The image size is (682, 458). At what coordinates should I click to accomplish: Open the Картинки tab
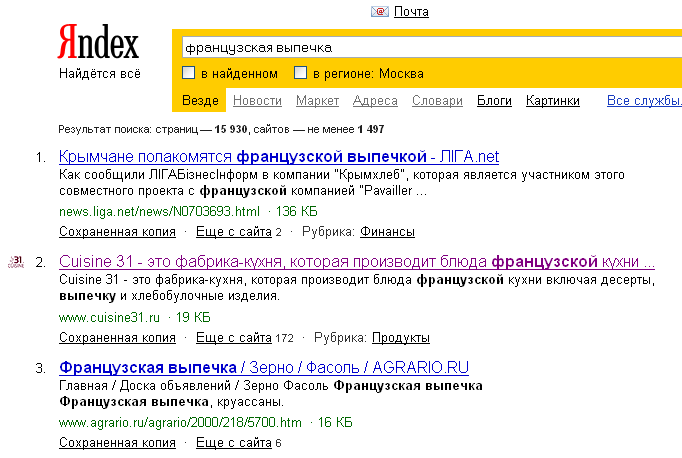click(x=553, y=100)
